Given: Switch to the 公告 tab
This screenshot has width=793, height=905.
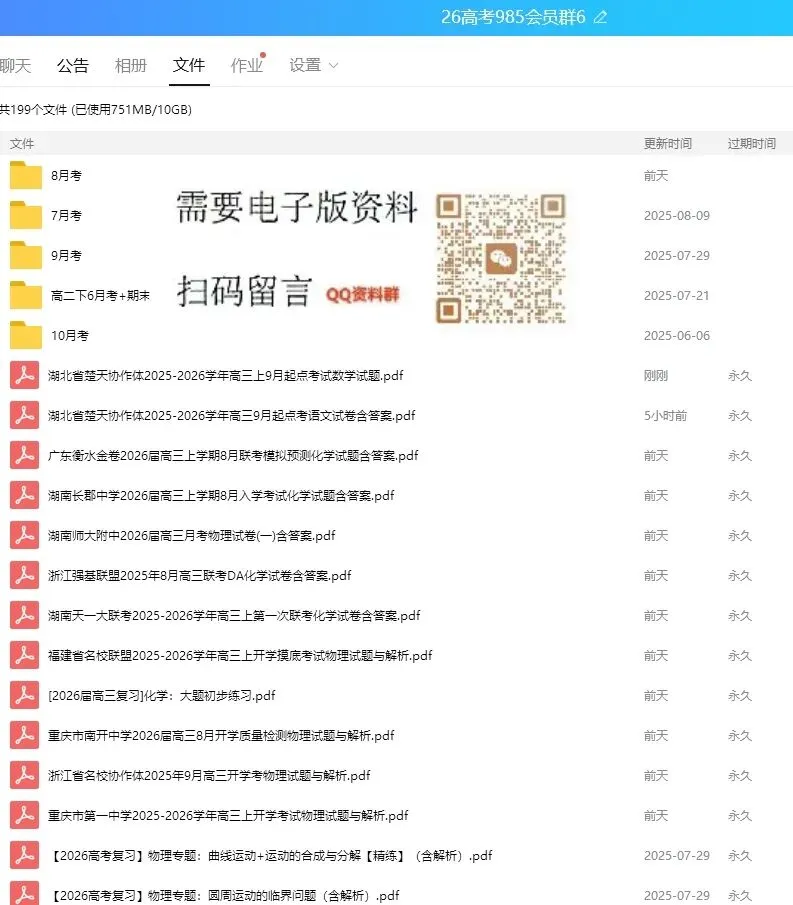Looking at the screenshot, I should [x=73, y=65].
